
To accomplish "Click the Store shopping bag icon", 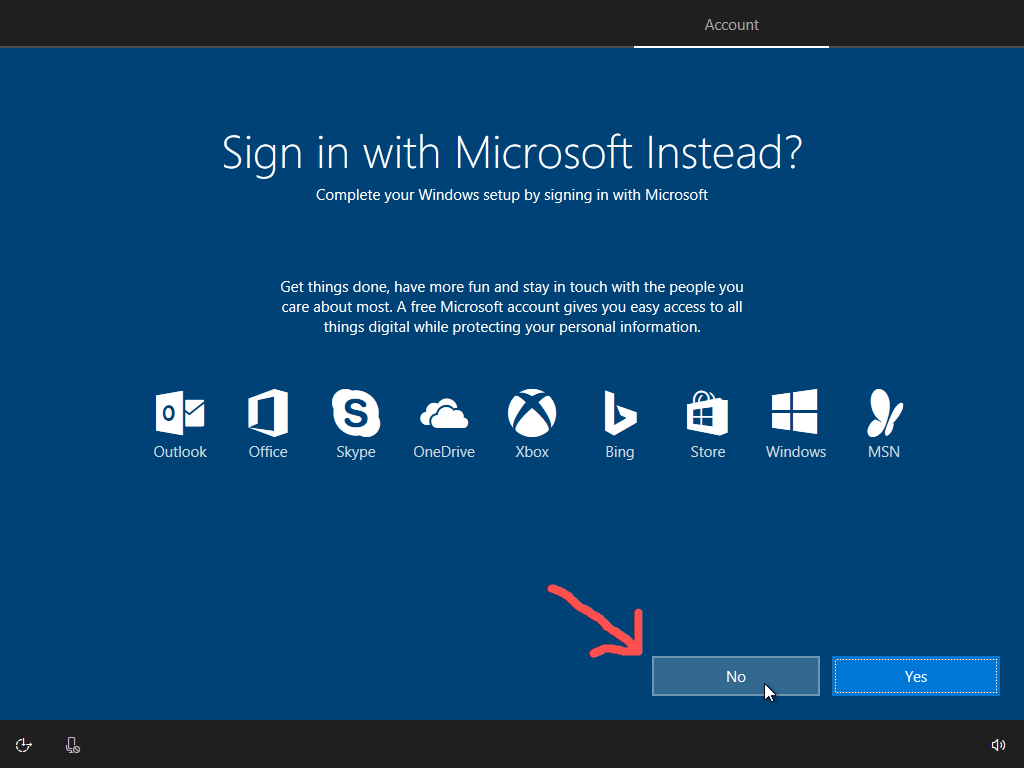I will coord(707,413).
